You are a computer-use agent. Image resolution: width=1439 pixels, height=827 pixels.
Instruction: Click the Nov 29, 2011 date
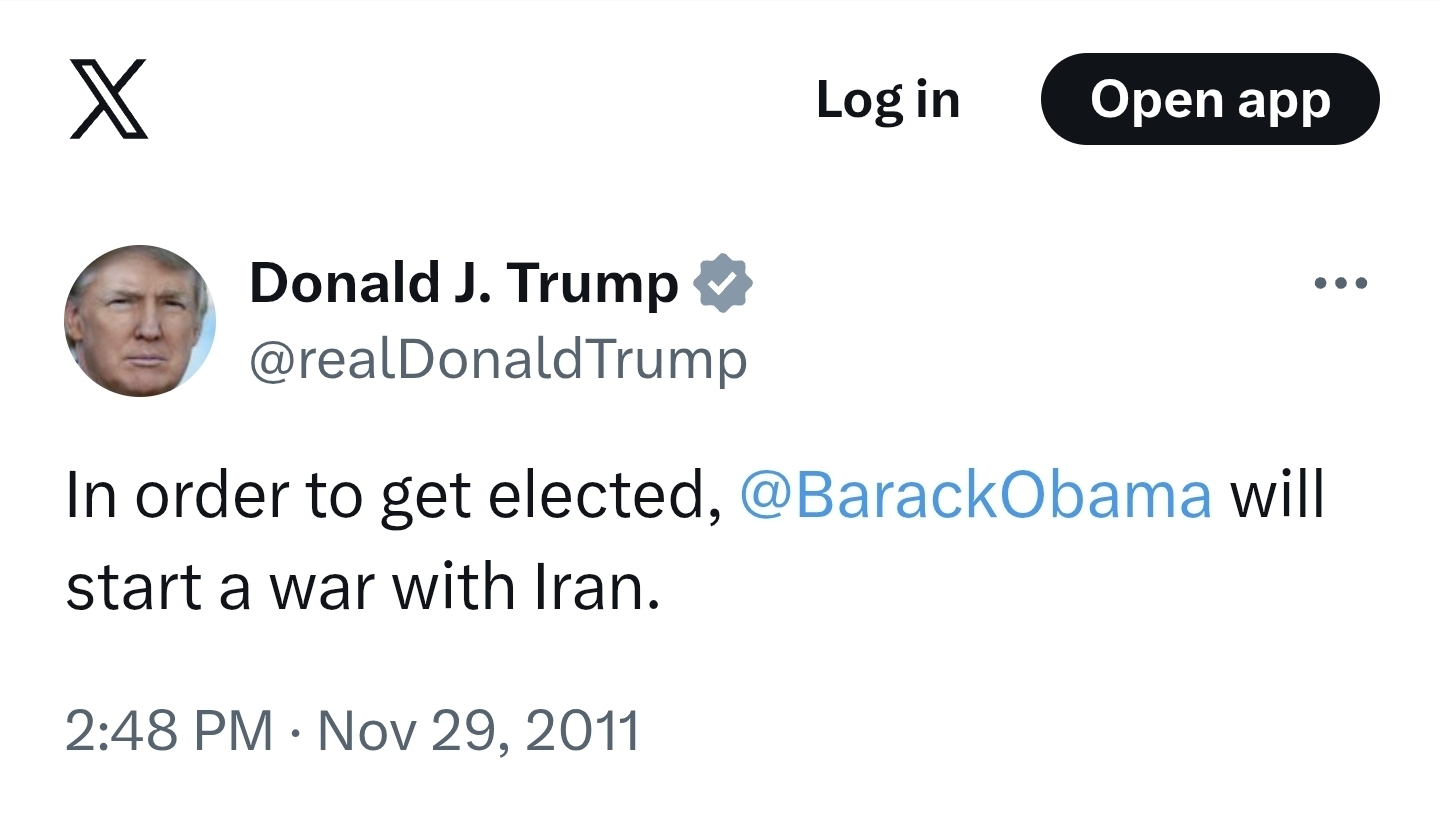pyautogui.click(x=478, y=731)
